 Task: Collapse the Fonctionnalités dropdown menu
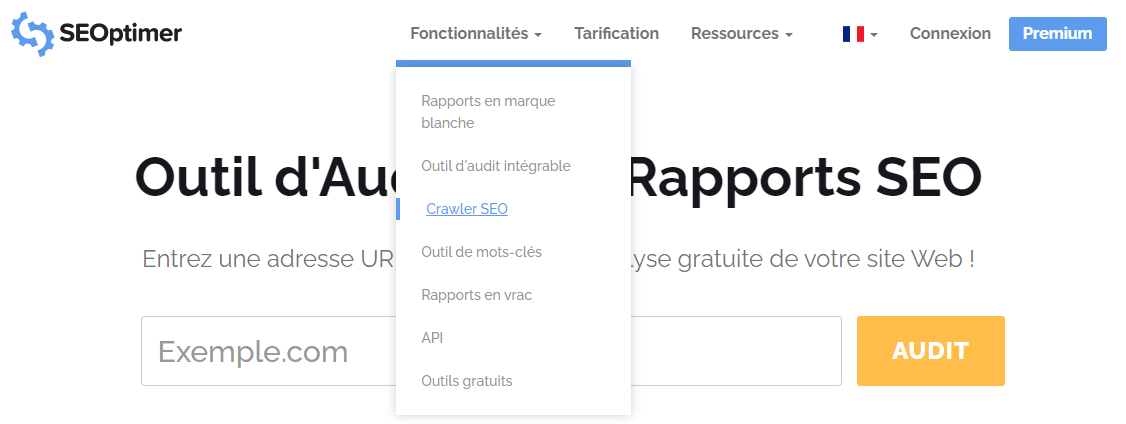tap(469, 34)
